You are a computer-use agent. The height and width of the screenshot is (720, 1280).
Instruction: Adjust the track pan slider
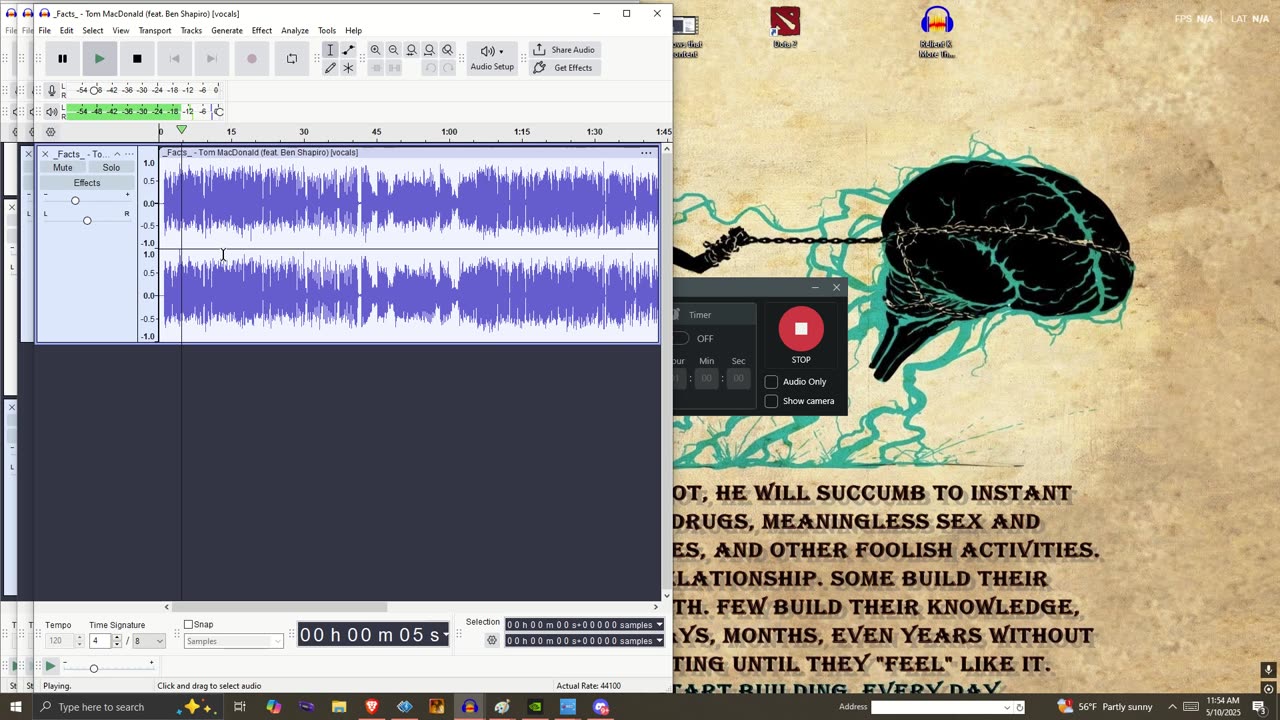coord(87,220)
